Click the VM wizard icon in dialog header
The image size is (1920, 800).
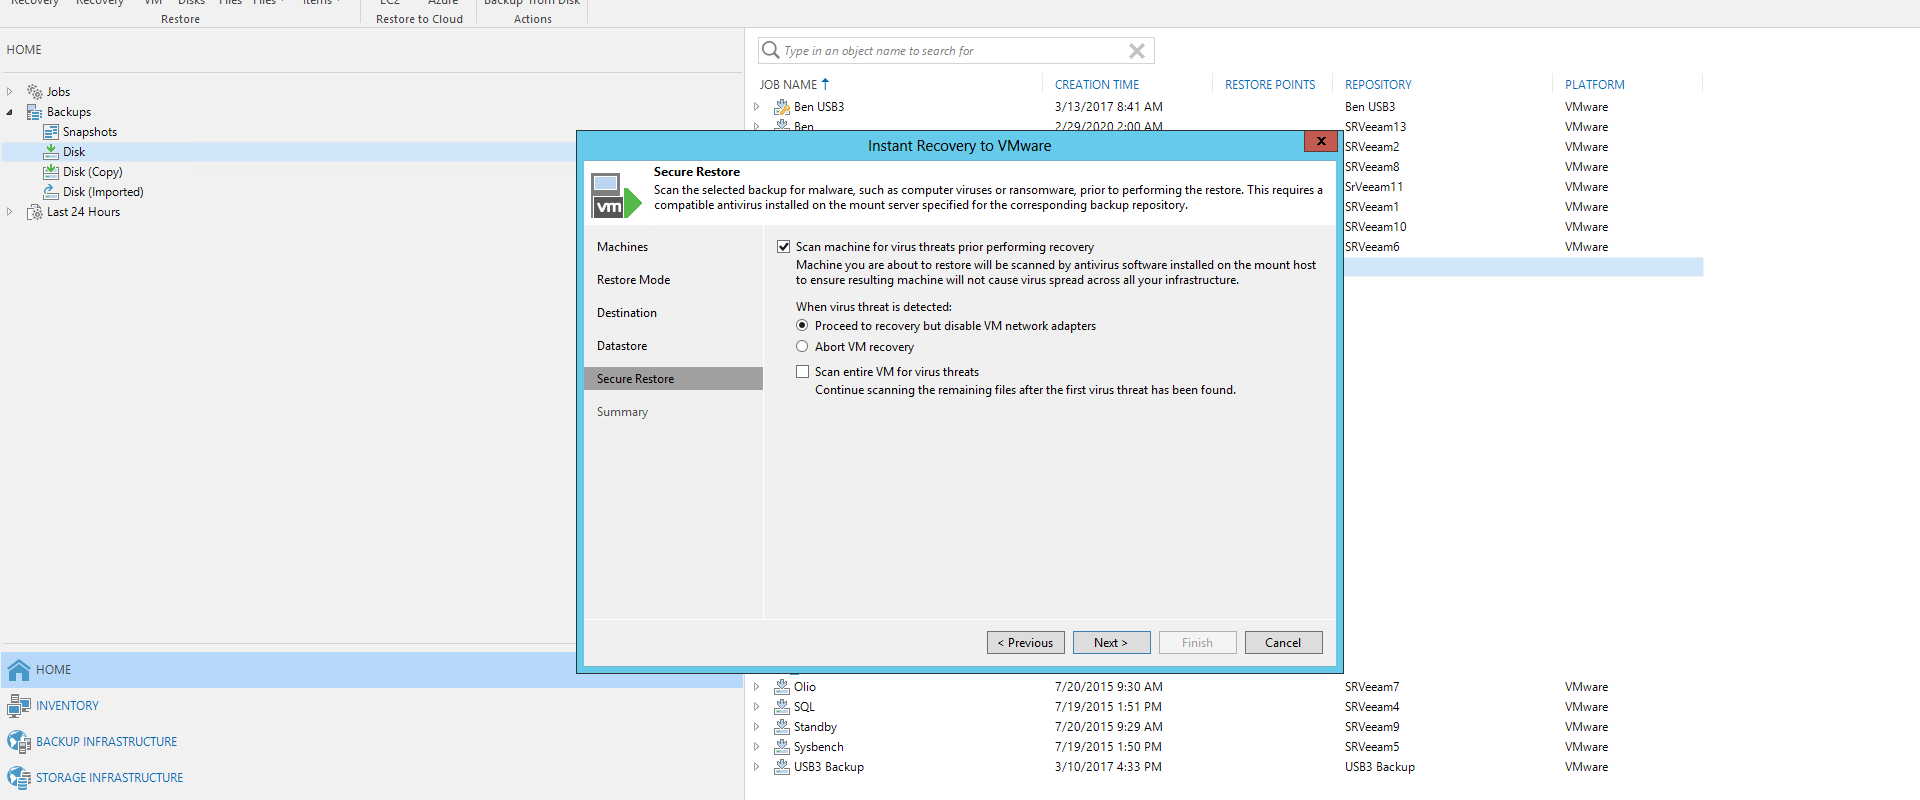pos(616,195)
